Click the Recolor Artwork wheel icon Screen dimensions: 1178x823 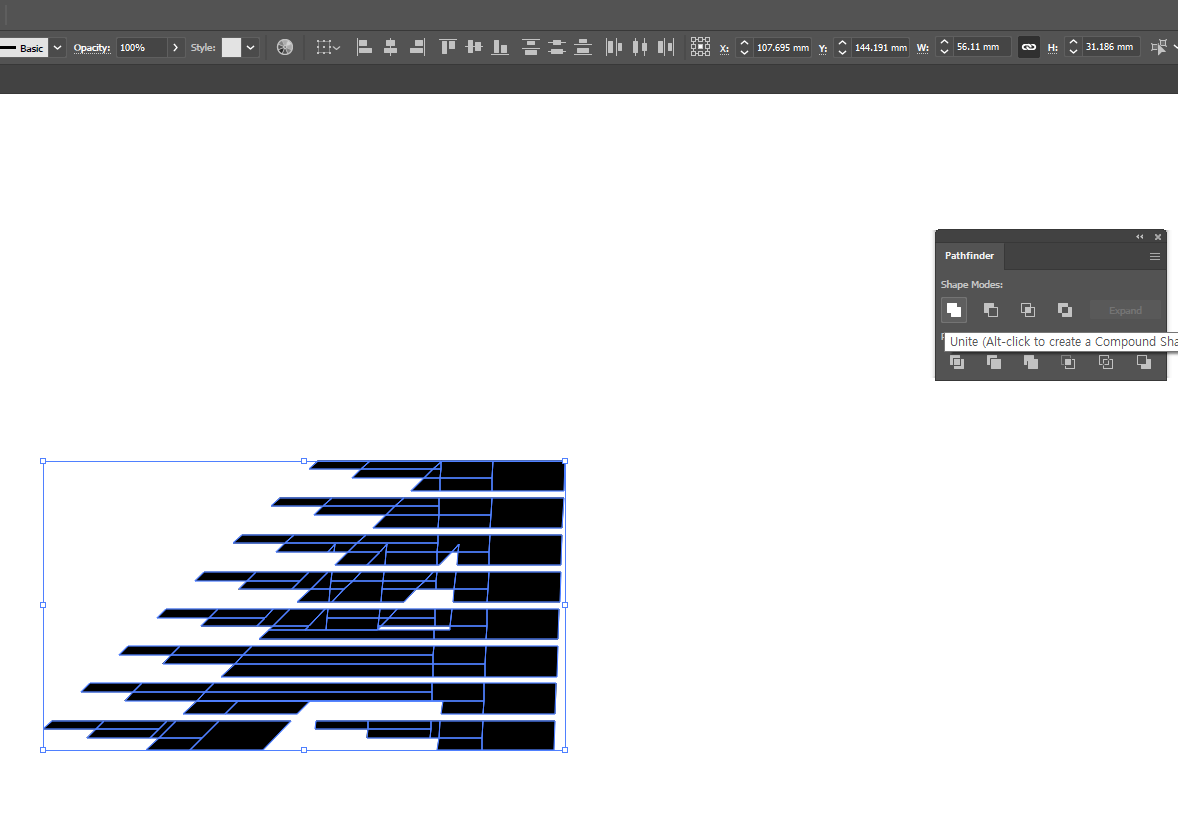(x=285, y=47)
